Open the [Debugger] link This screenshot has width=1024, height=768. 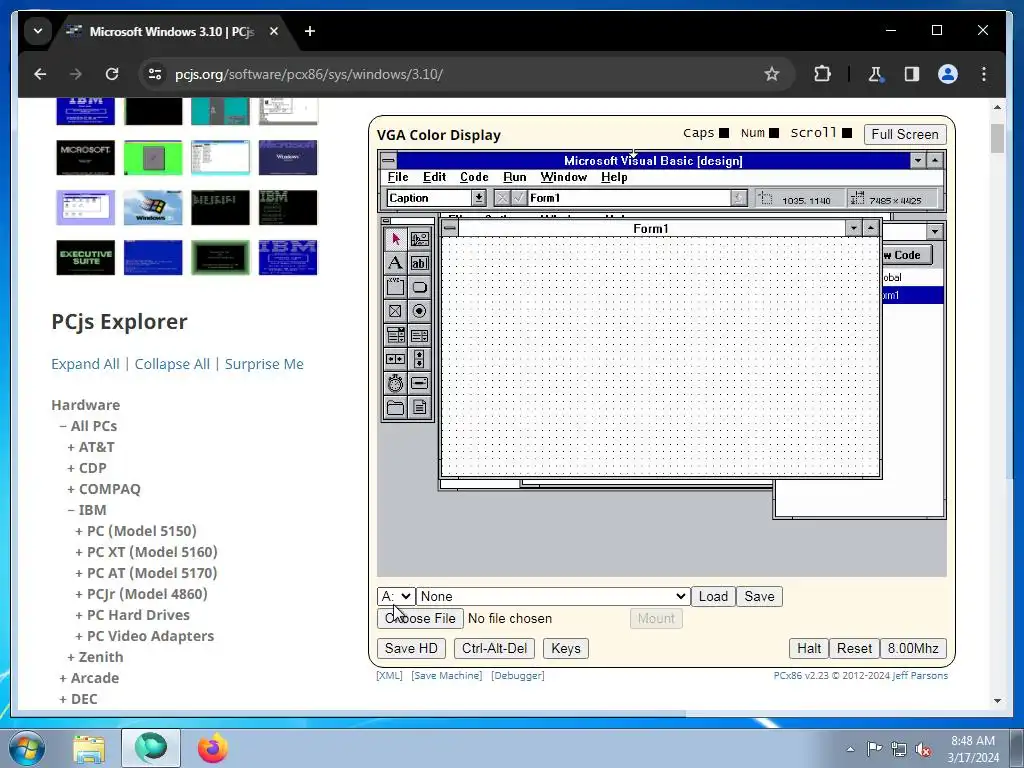(x=518, y=675)
